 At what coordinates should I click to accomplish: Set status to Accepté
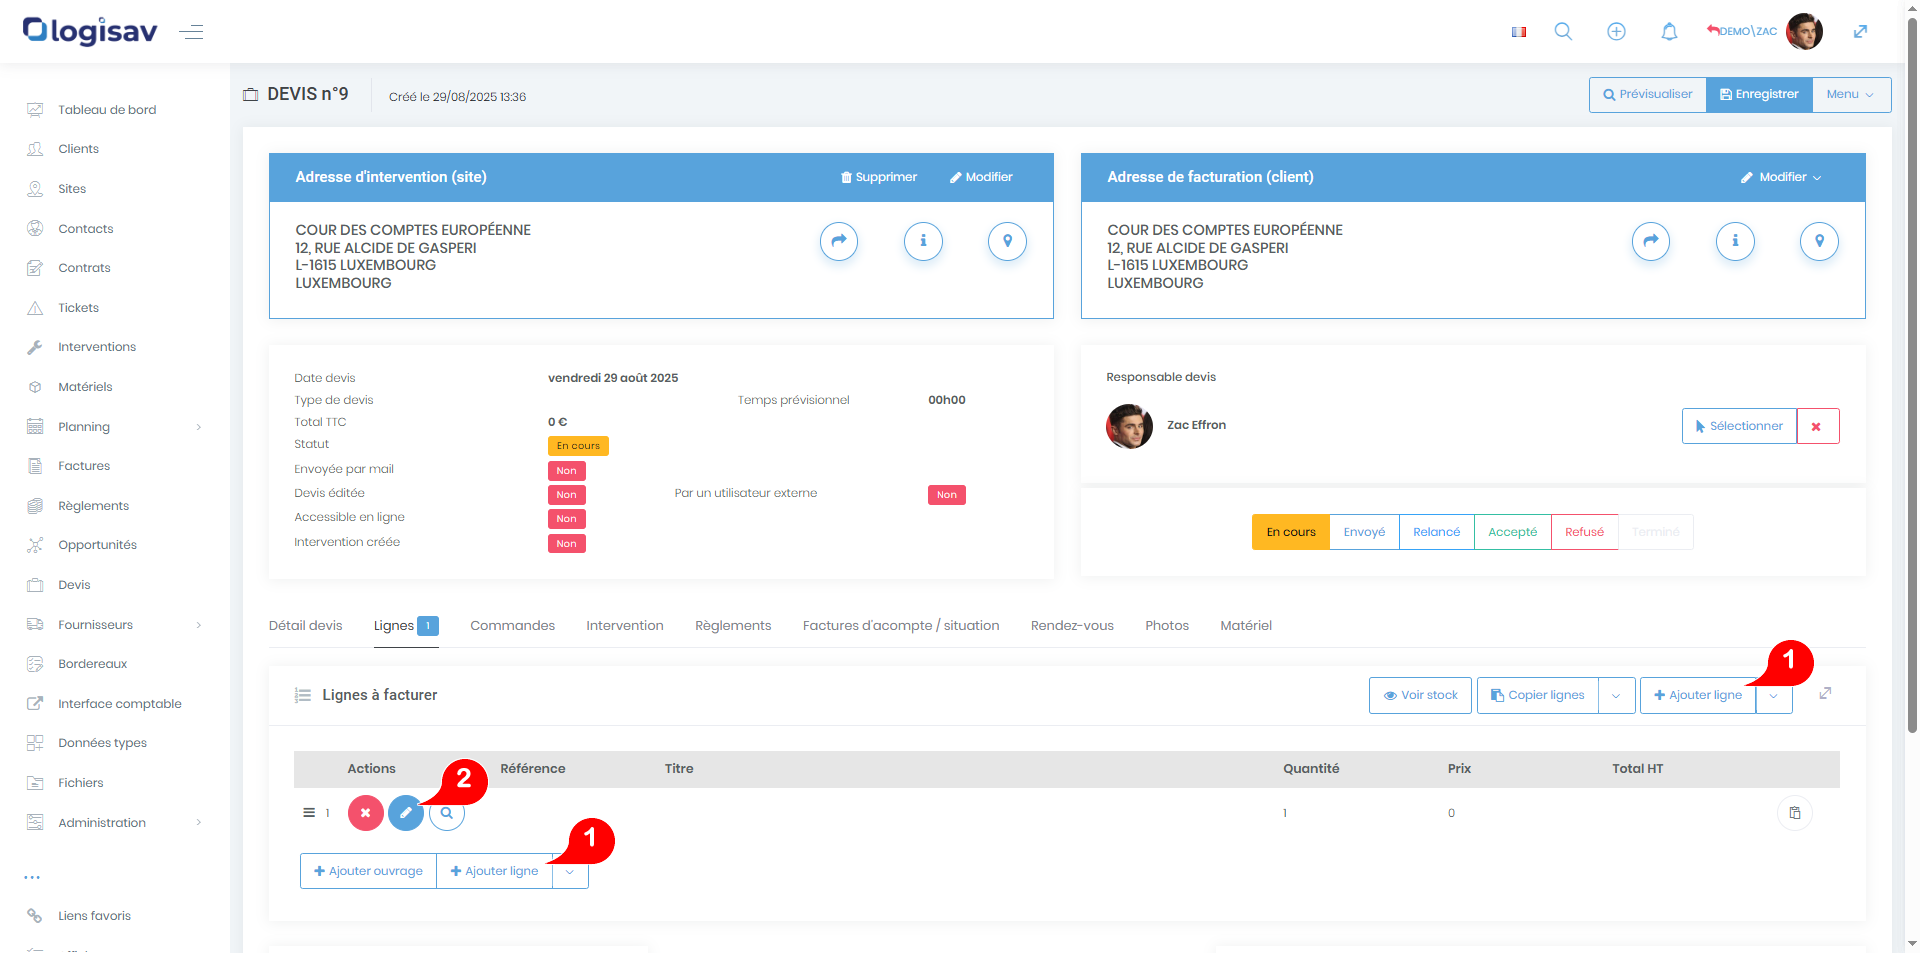click(x=1512, y=532)
